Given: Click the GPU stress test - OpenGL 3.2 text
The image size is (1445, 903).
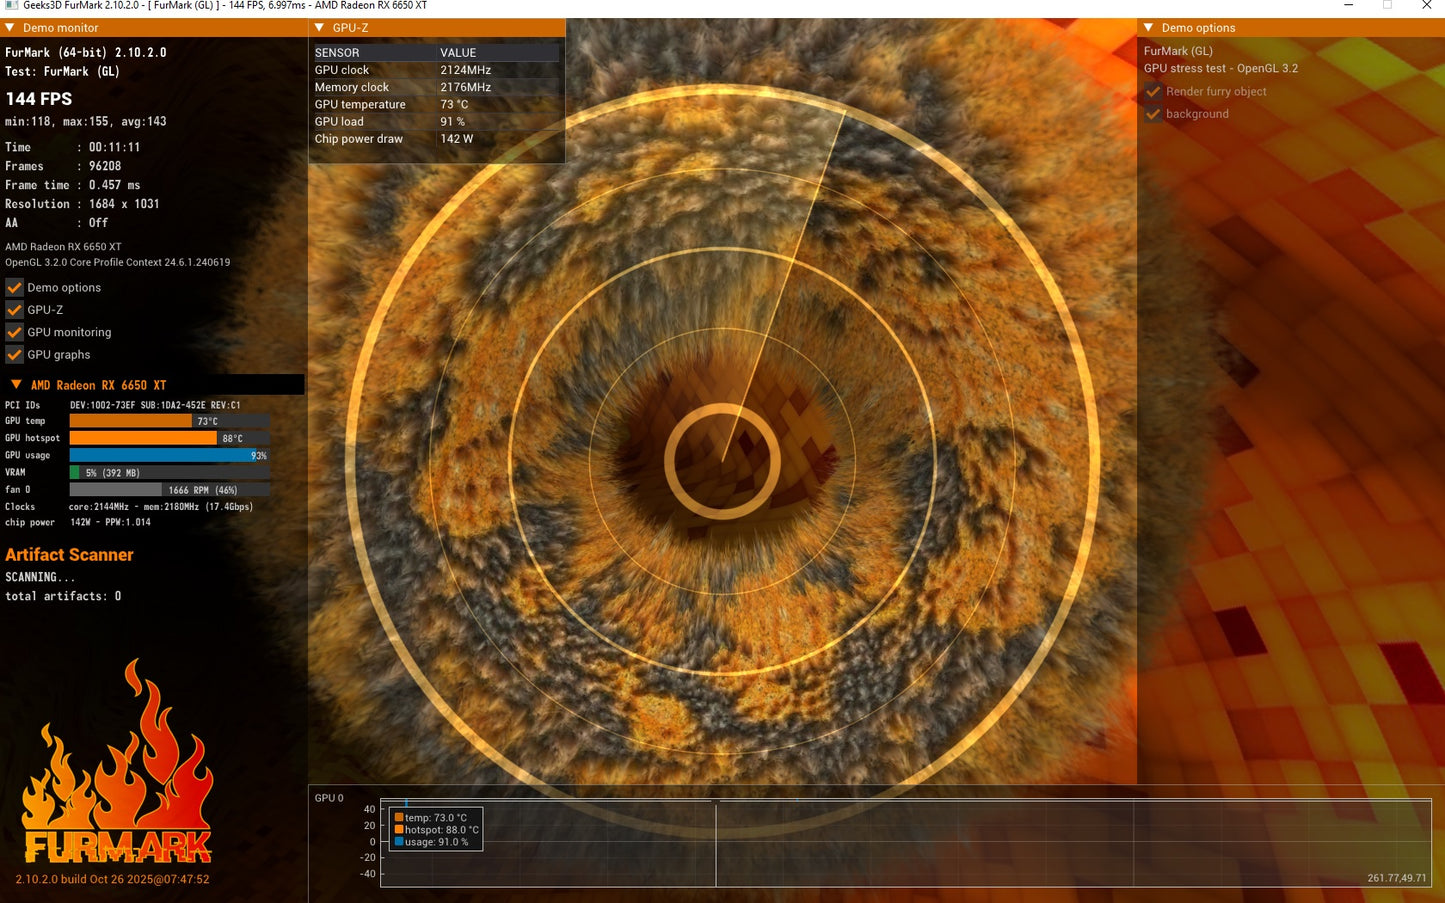Looking at the screenshot, I should [1221, 69].
